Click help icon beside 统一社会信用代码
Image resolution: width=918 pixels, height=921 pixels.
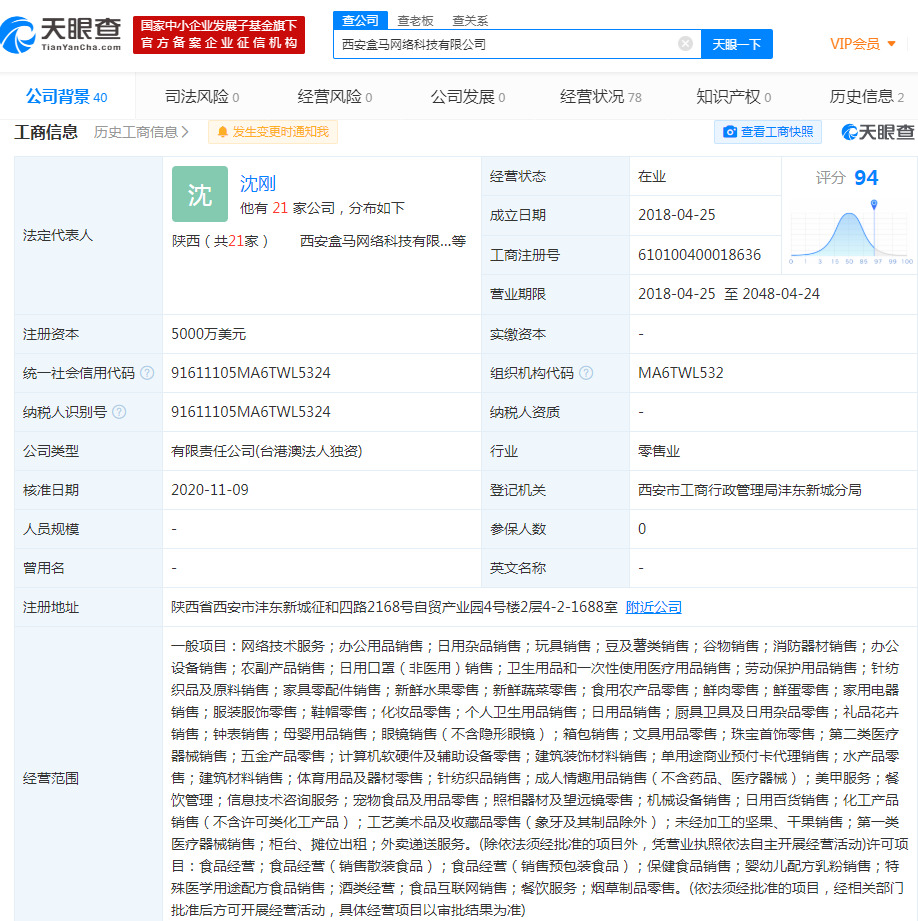tap(147, 373)
